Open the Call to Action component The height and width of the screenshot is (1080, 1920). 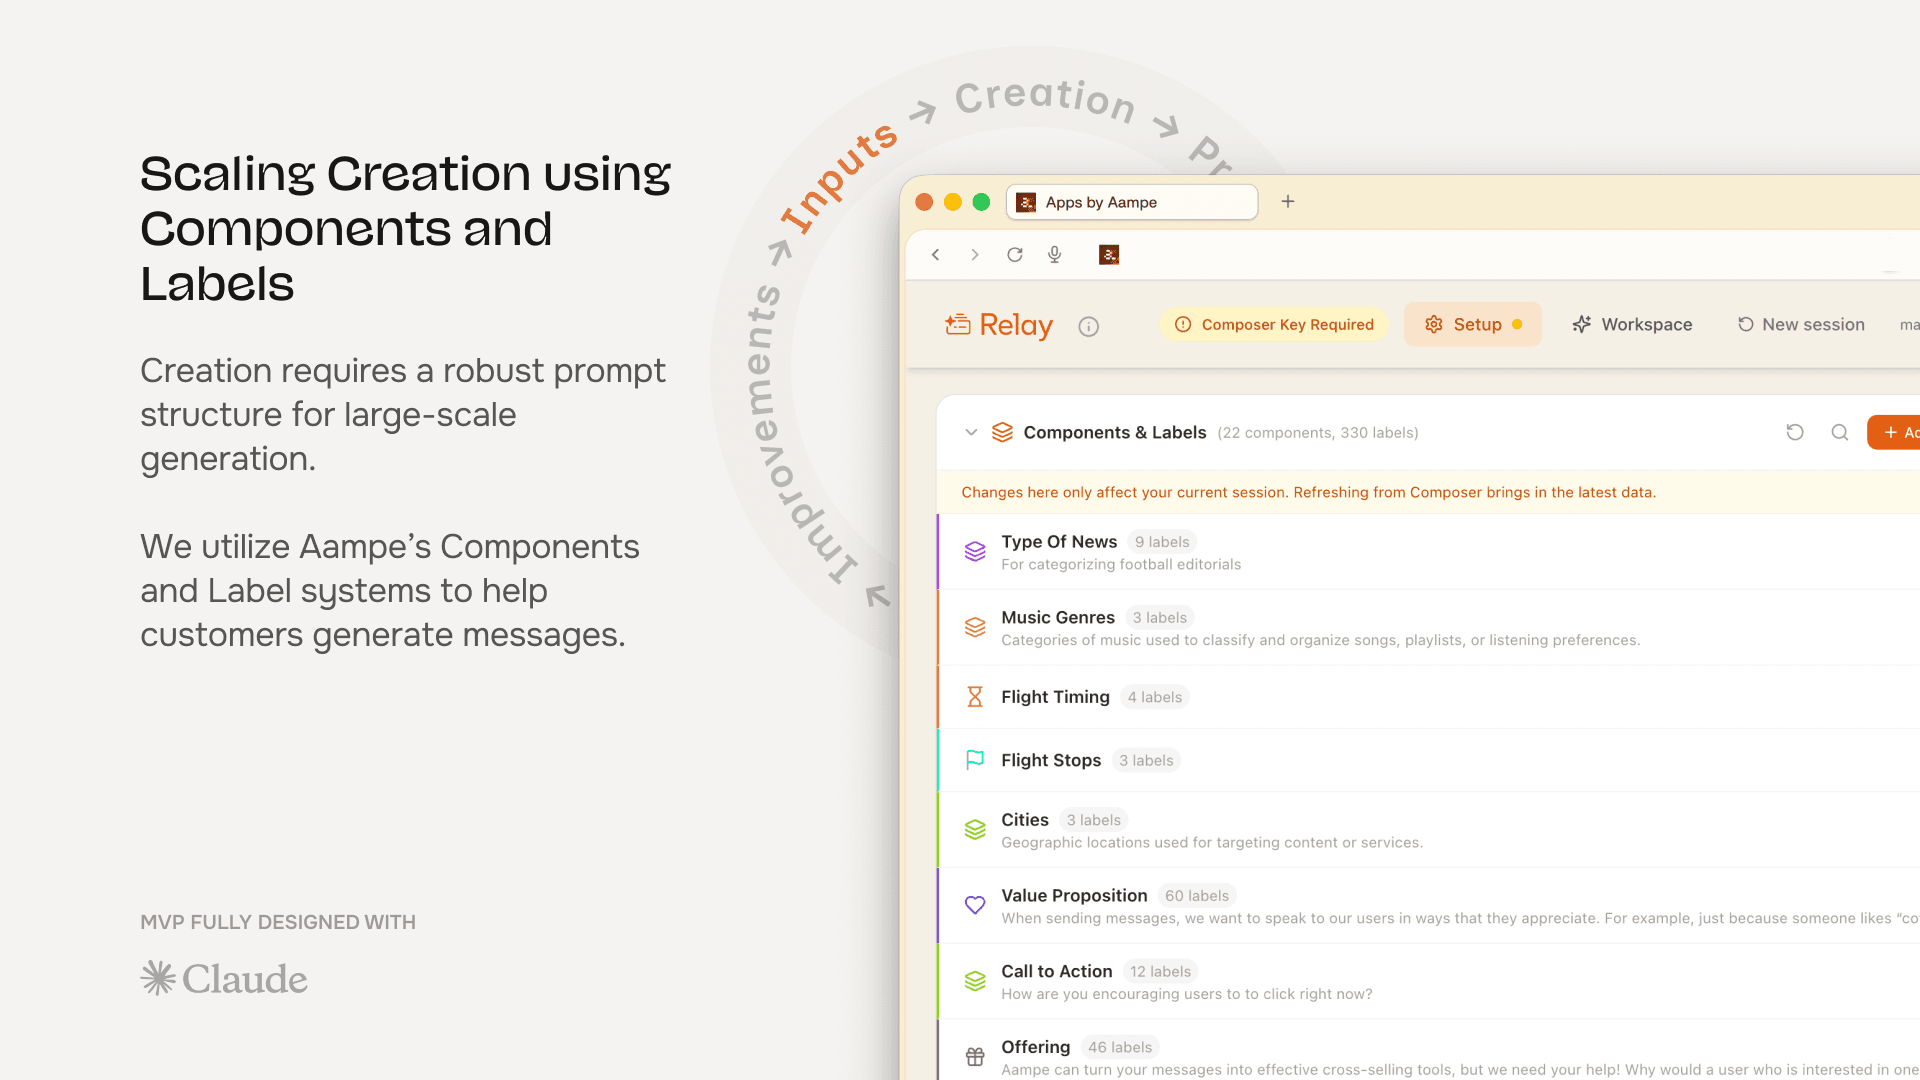coord(1428,982)
